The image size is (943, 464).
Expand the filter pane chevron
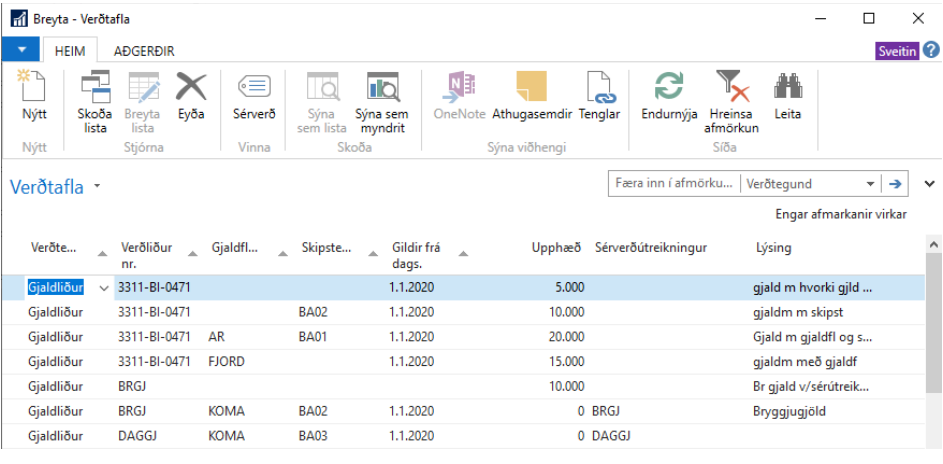pyautogui.click(x=929, y=184)
